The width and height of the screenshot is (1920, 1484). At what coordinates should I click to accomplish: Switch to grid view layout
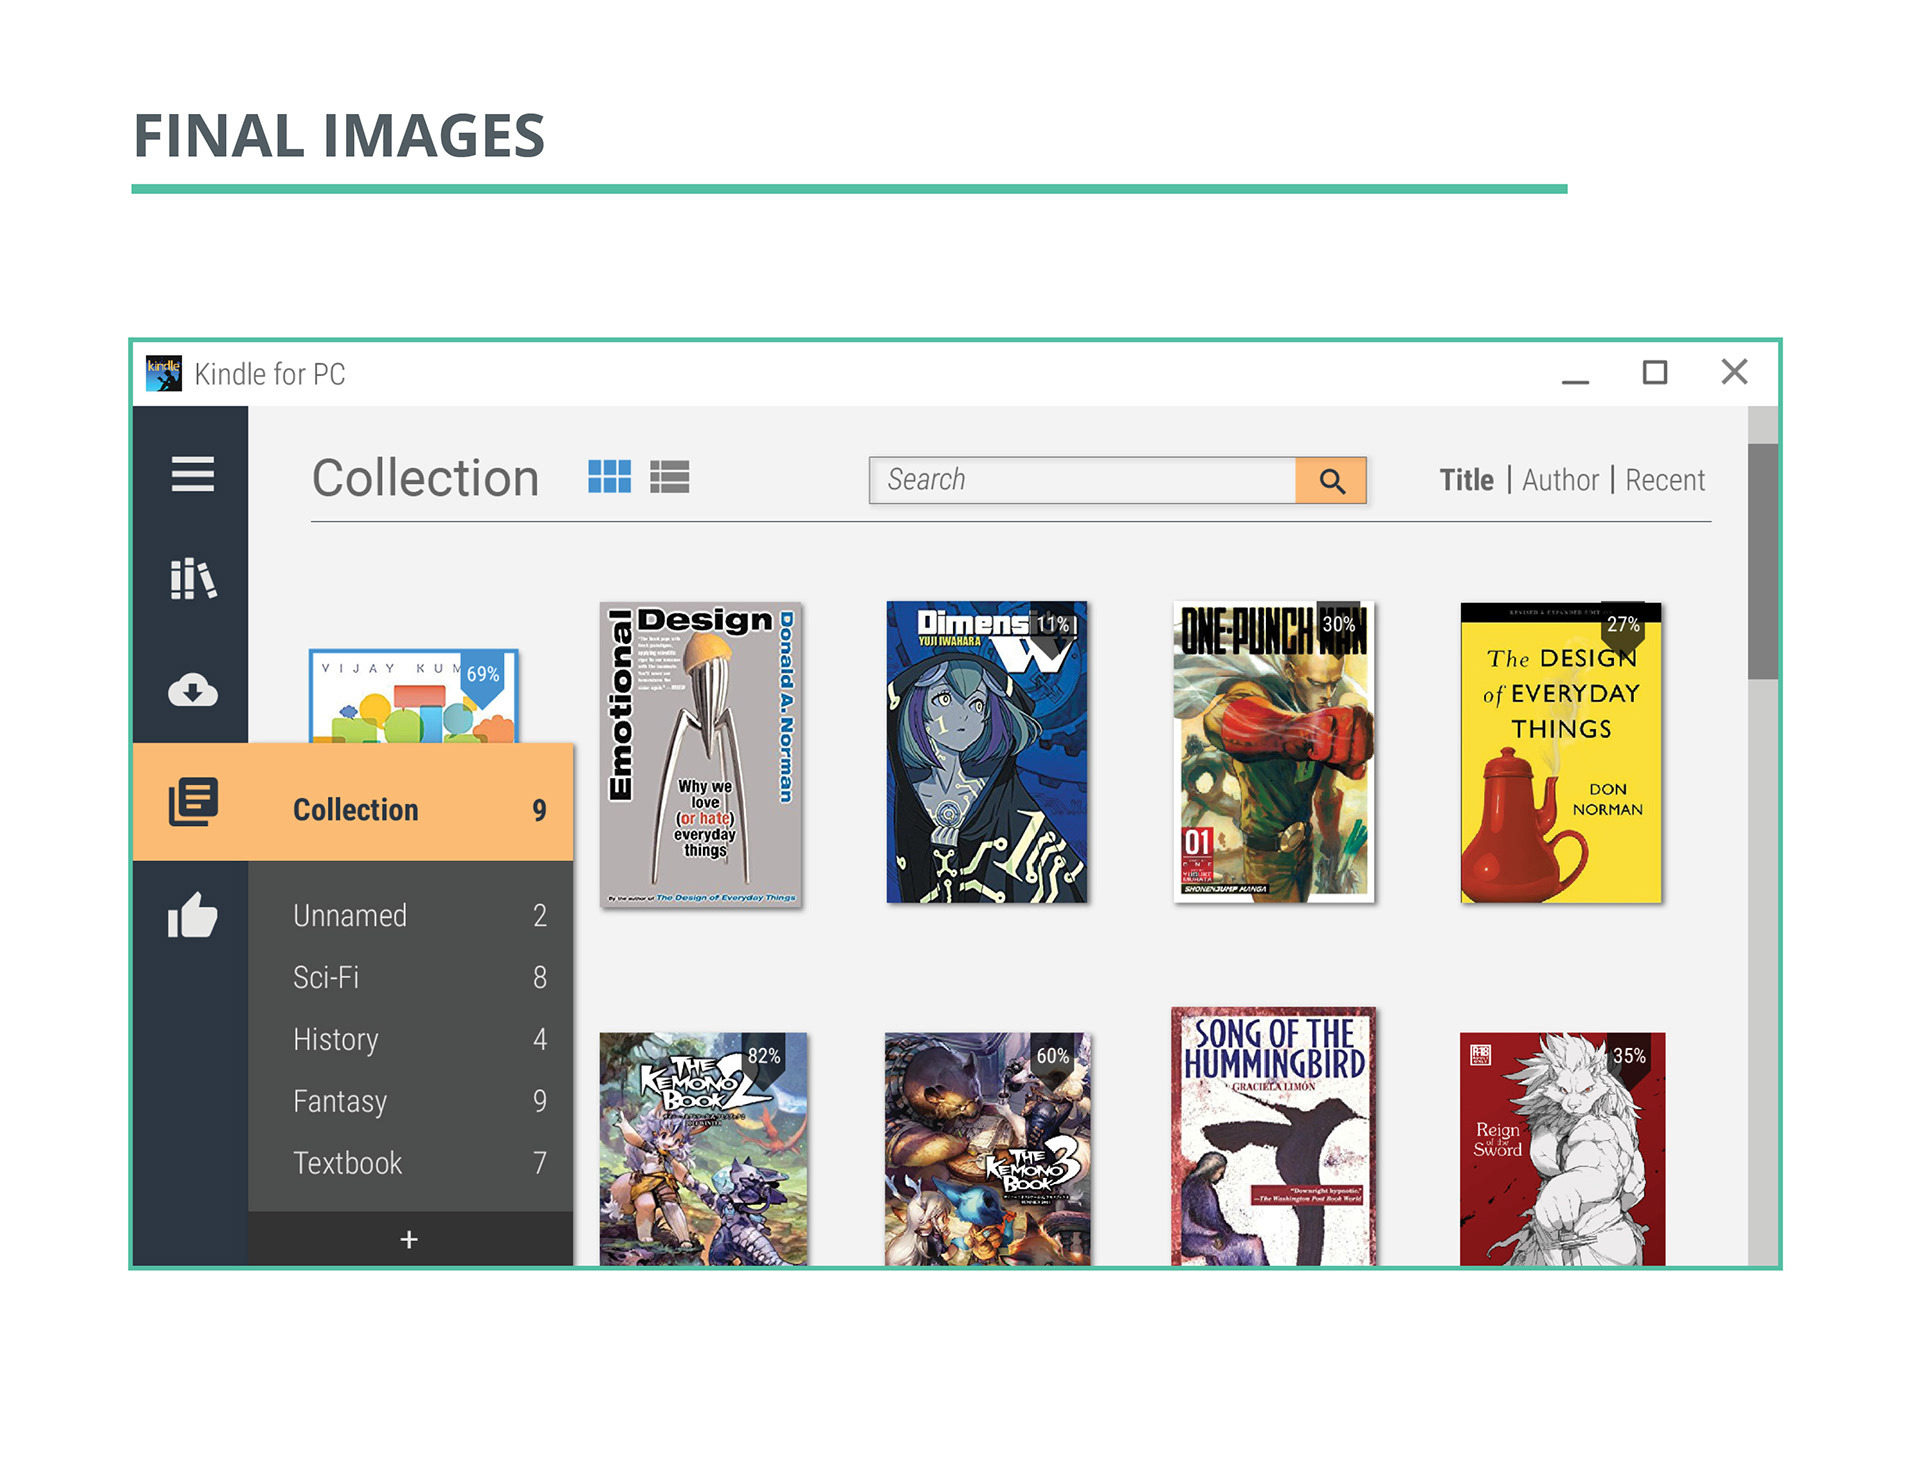(x=609, y=477)
